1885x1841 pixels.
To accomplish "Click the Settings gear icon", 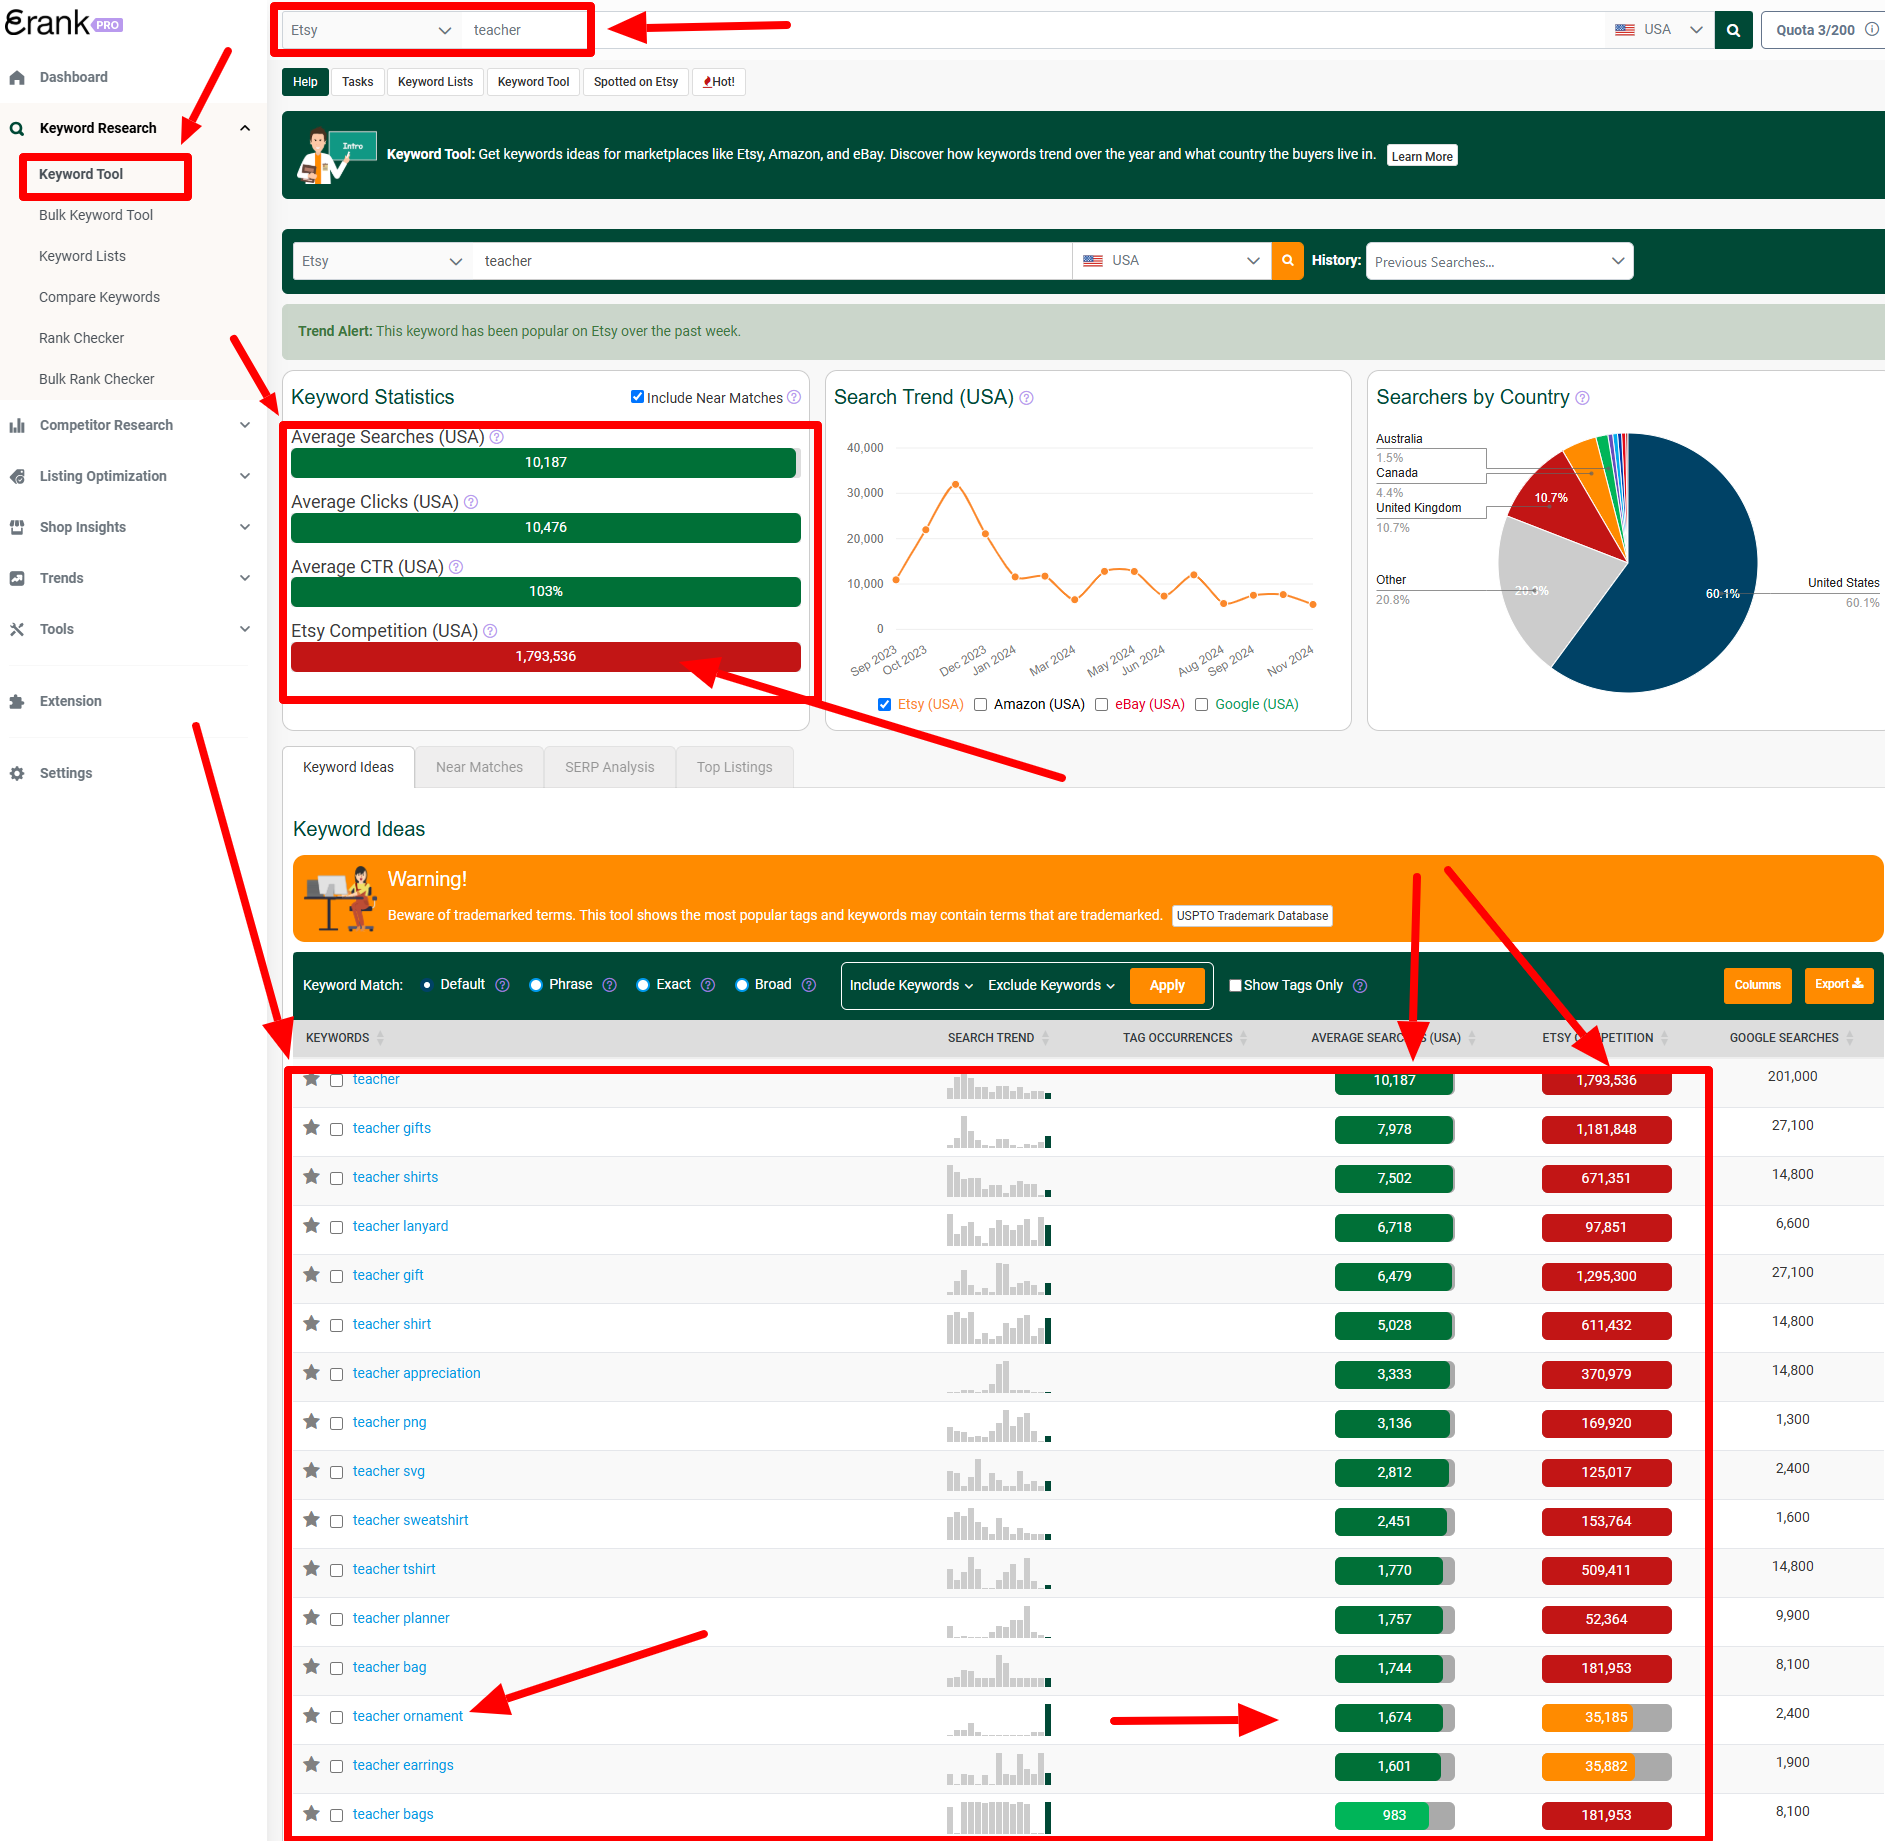I will (x=17, y=773).
